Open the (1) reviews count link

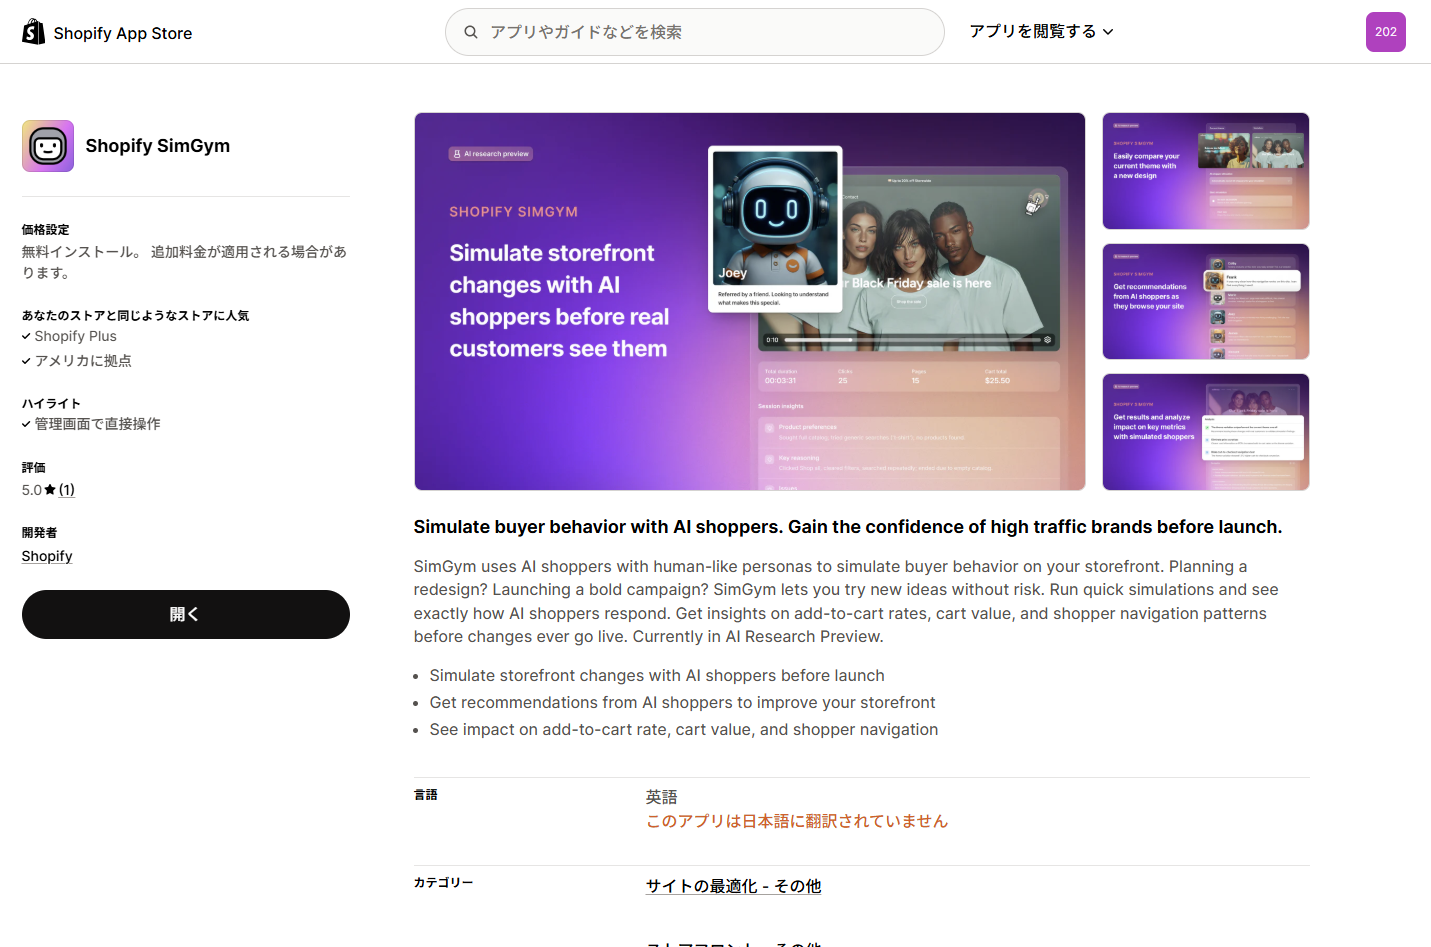coord(67,490)
